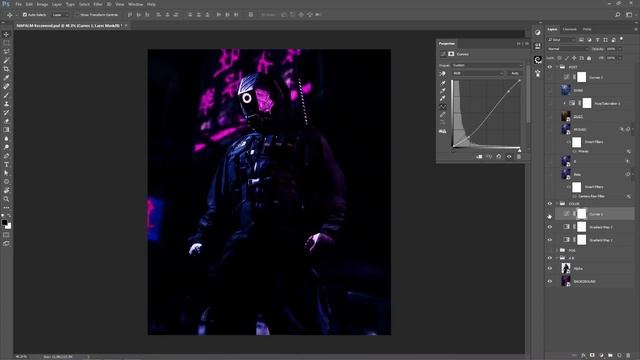The image size is (640, 360).
Task: Open the search icon in options bar
Action: point(618,15)
